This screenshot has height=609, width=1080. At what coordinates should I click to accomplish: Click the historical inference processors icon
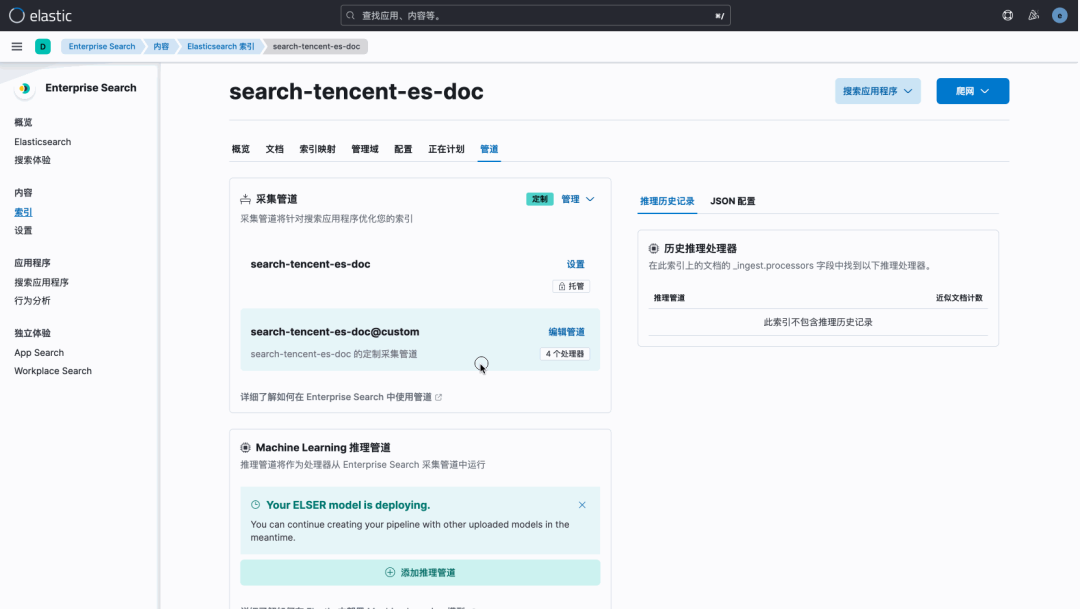[x=654, y=249]
